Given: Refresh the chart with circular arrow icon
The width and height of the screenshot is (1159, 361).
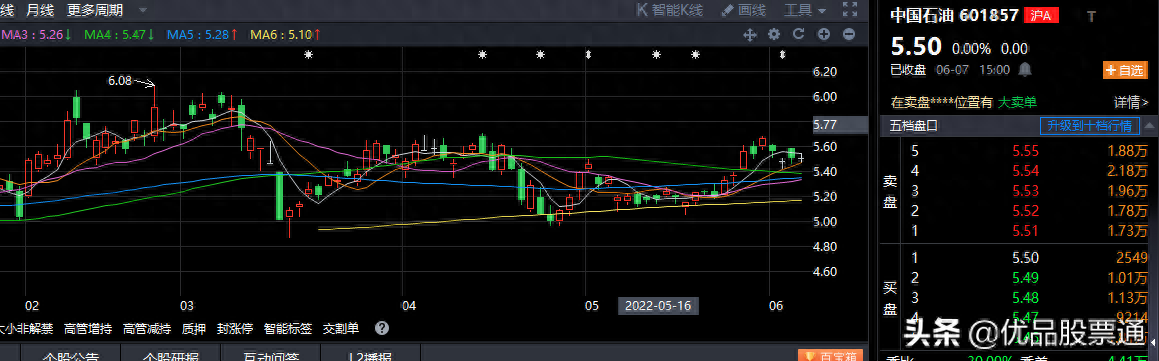Looking at the screenshot, I should point(798,34).
